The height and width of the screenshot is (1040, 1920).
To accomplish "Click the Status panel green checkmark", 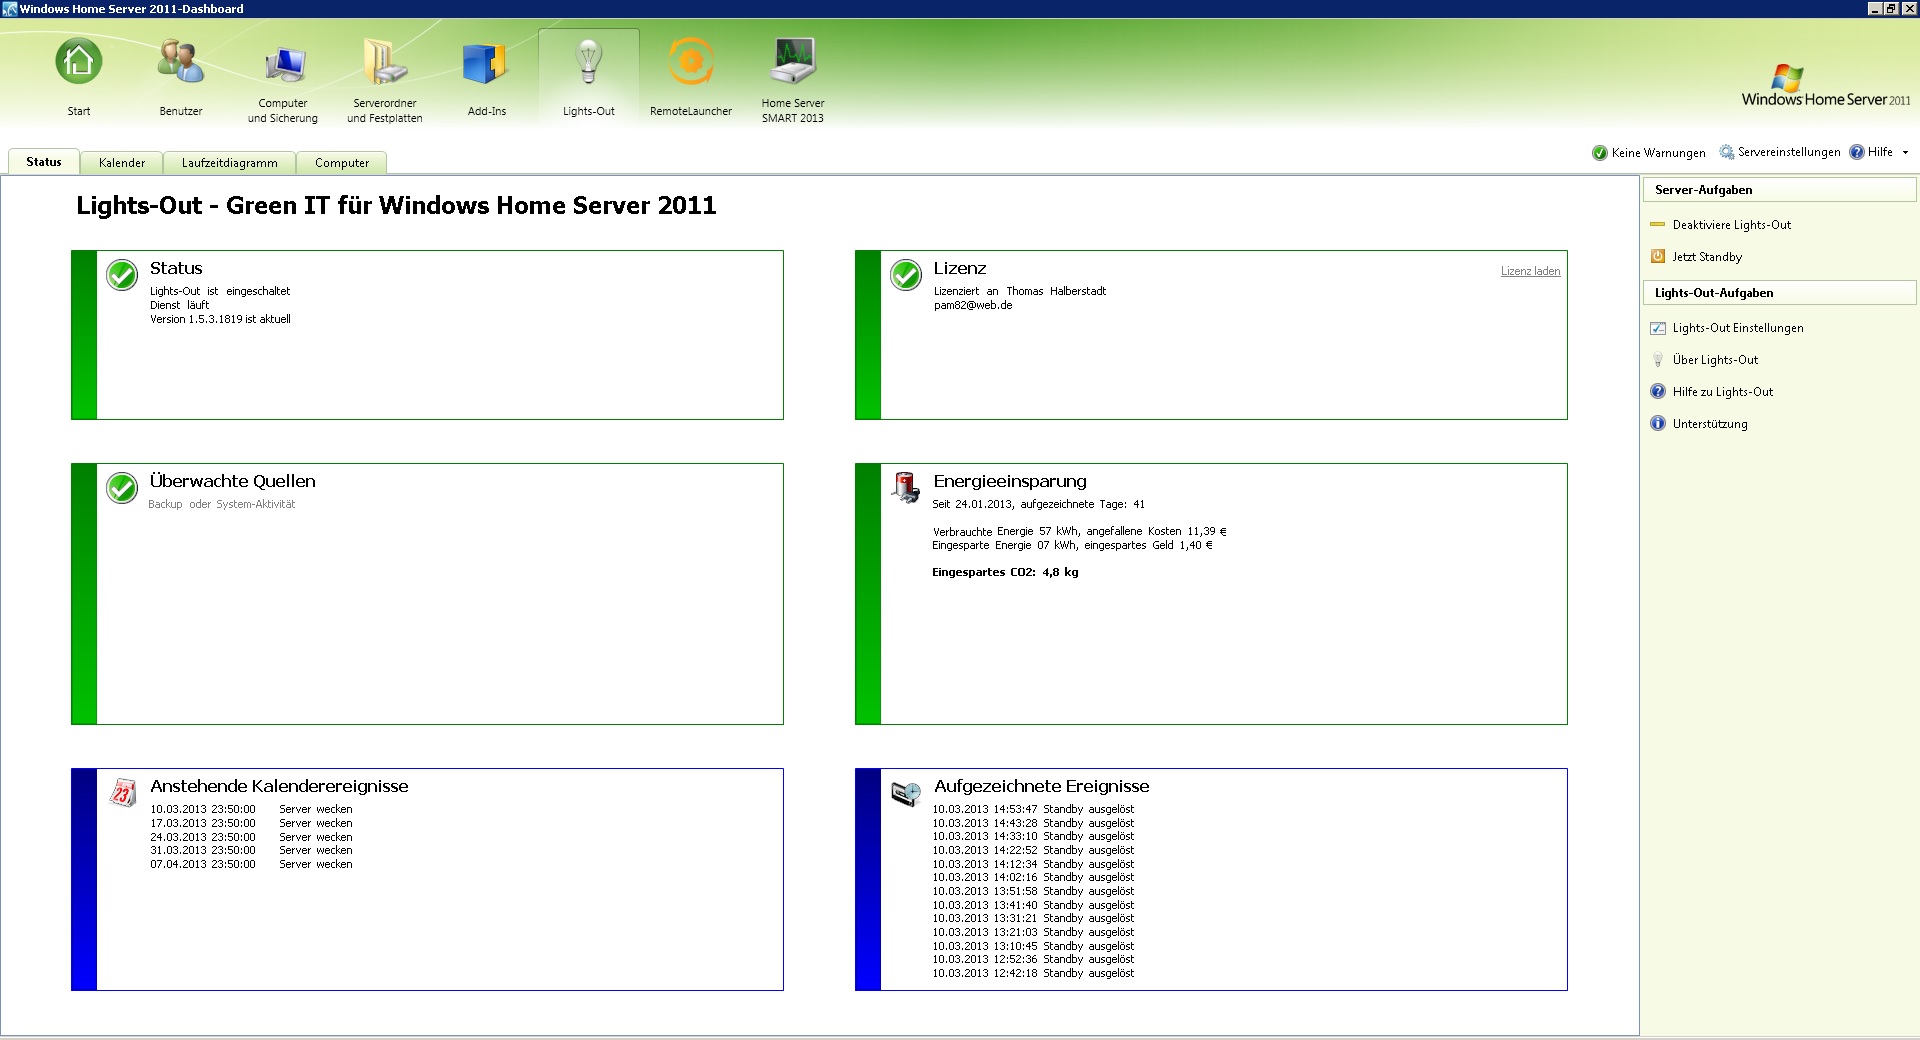I will pyautogui.click(x=122, y=275).
